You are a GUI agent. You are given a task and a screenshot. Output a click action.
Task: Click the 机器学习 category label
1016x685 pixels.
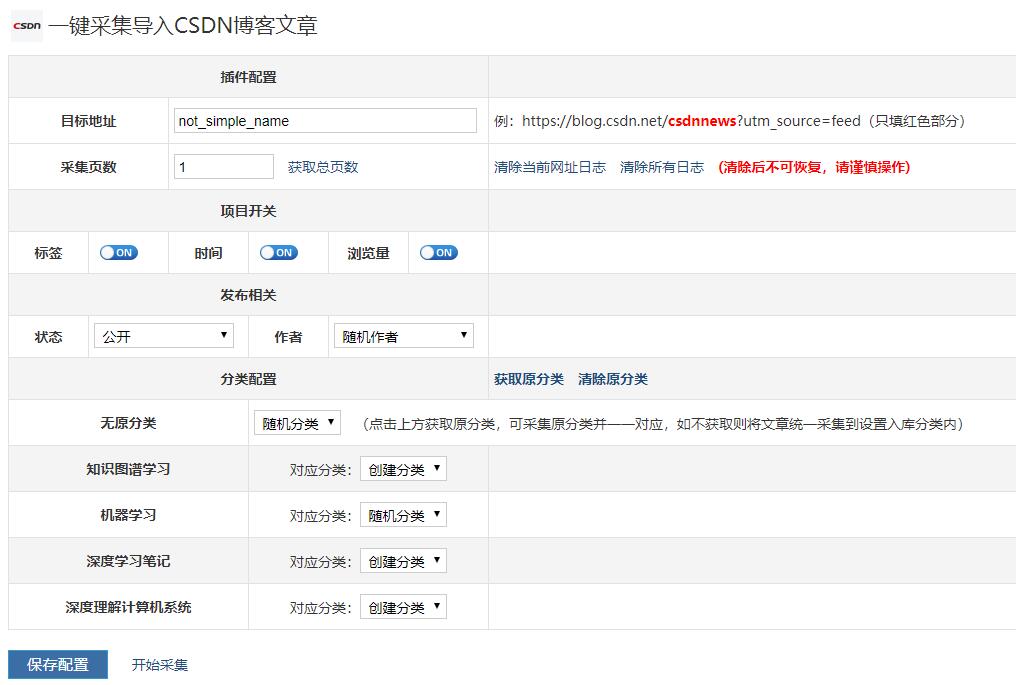coord(128,515)
